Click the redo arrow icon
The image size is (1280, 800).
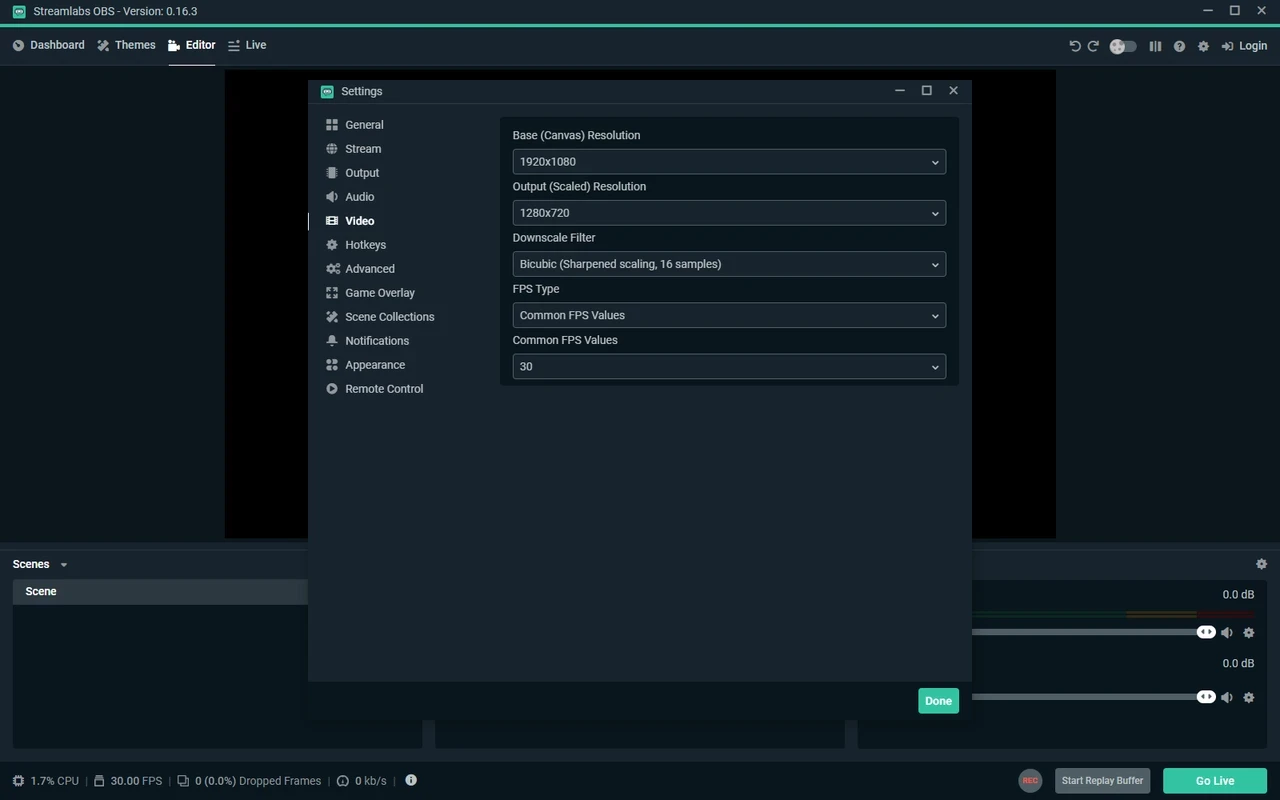[1093, 46]
